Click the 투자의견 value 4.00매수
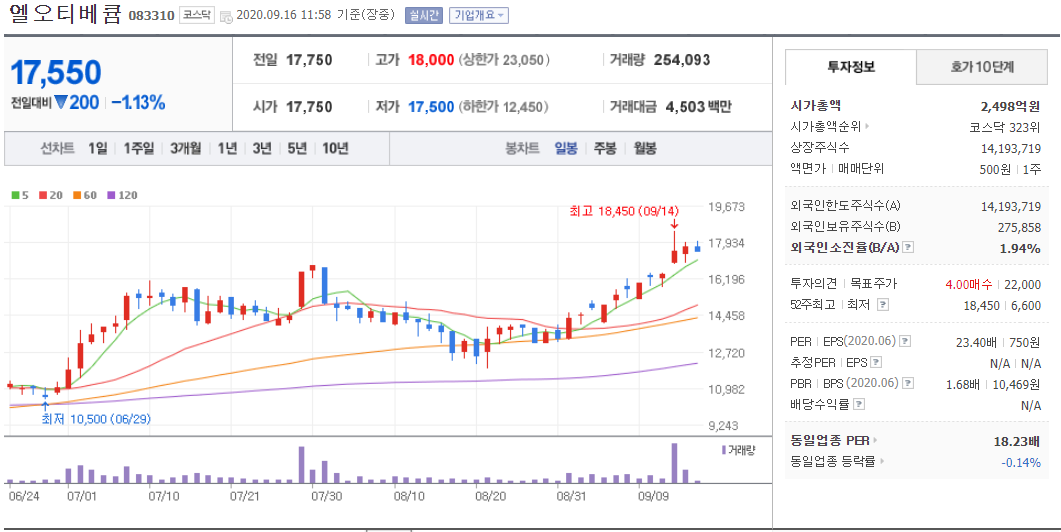1061x532 pixels. pyautogui.click(x=968, y=284)
